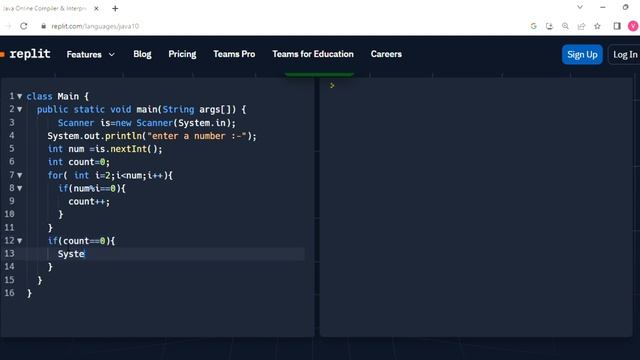Open a new browser tab
The height and width of the screenshot is (360, 640).
[x=115, y=8]
